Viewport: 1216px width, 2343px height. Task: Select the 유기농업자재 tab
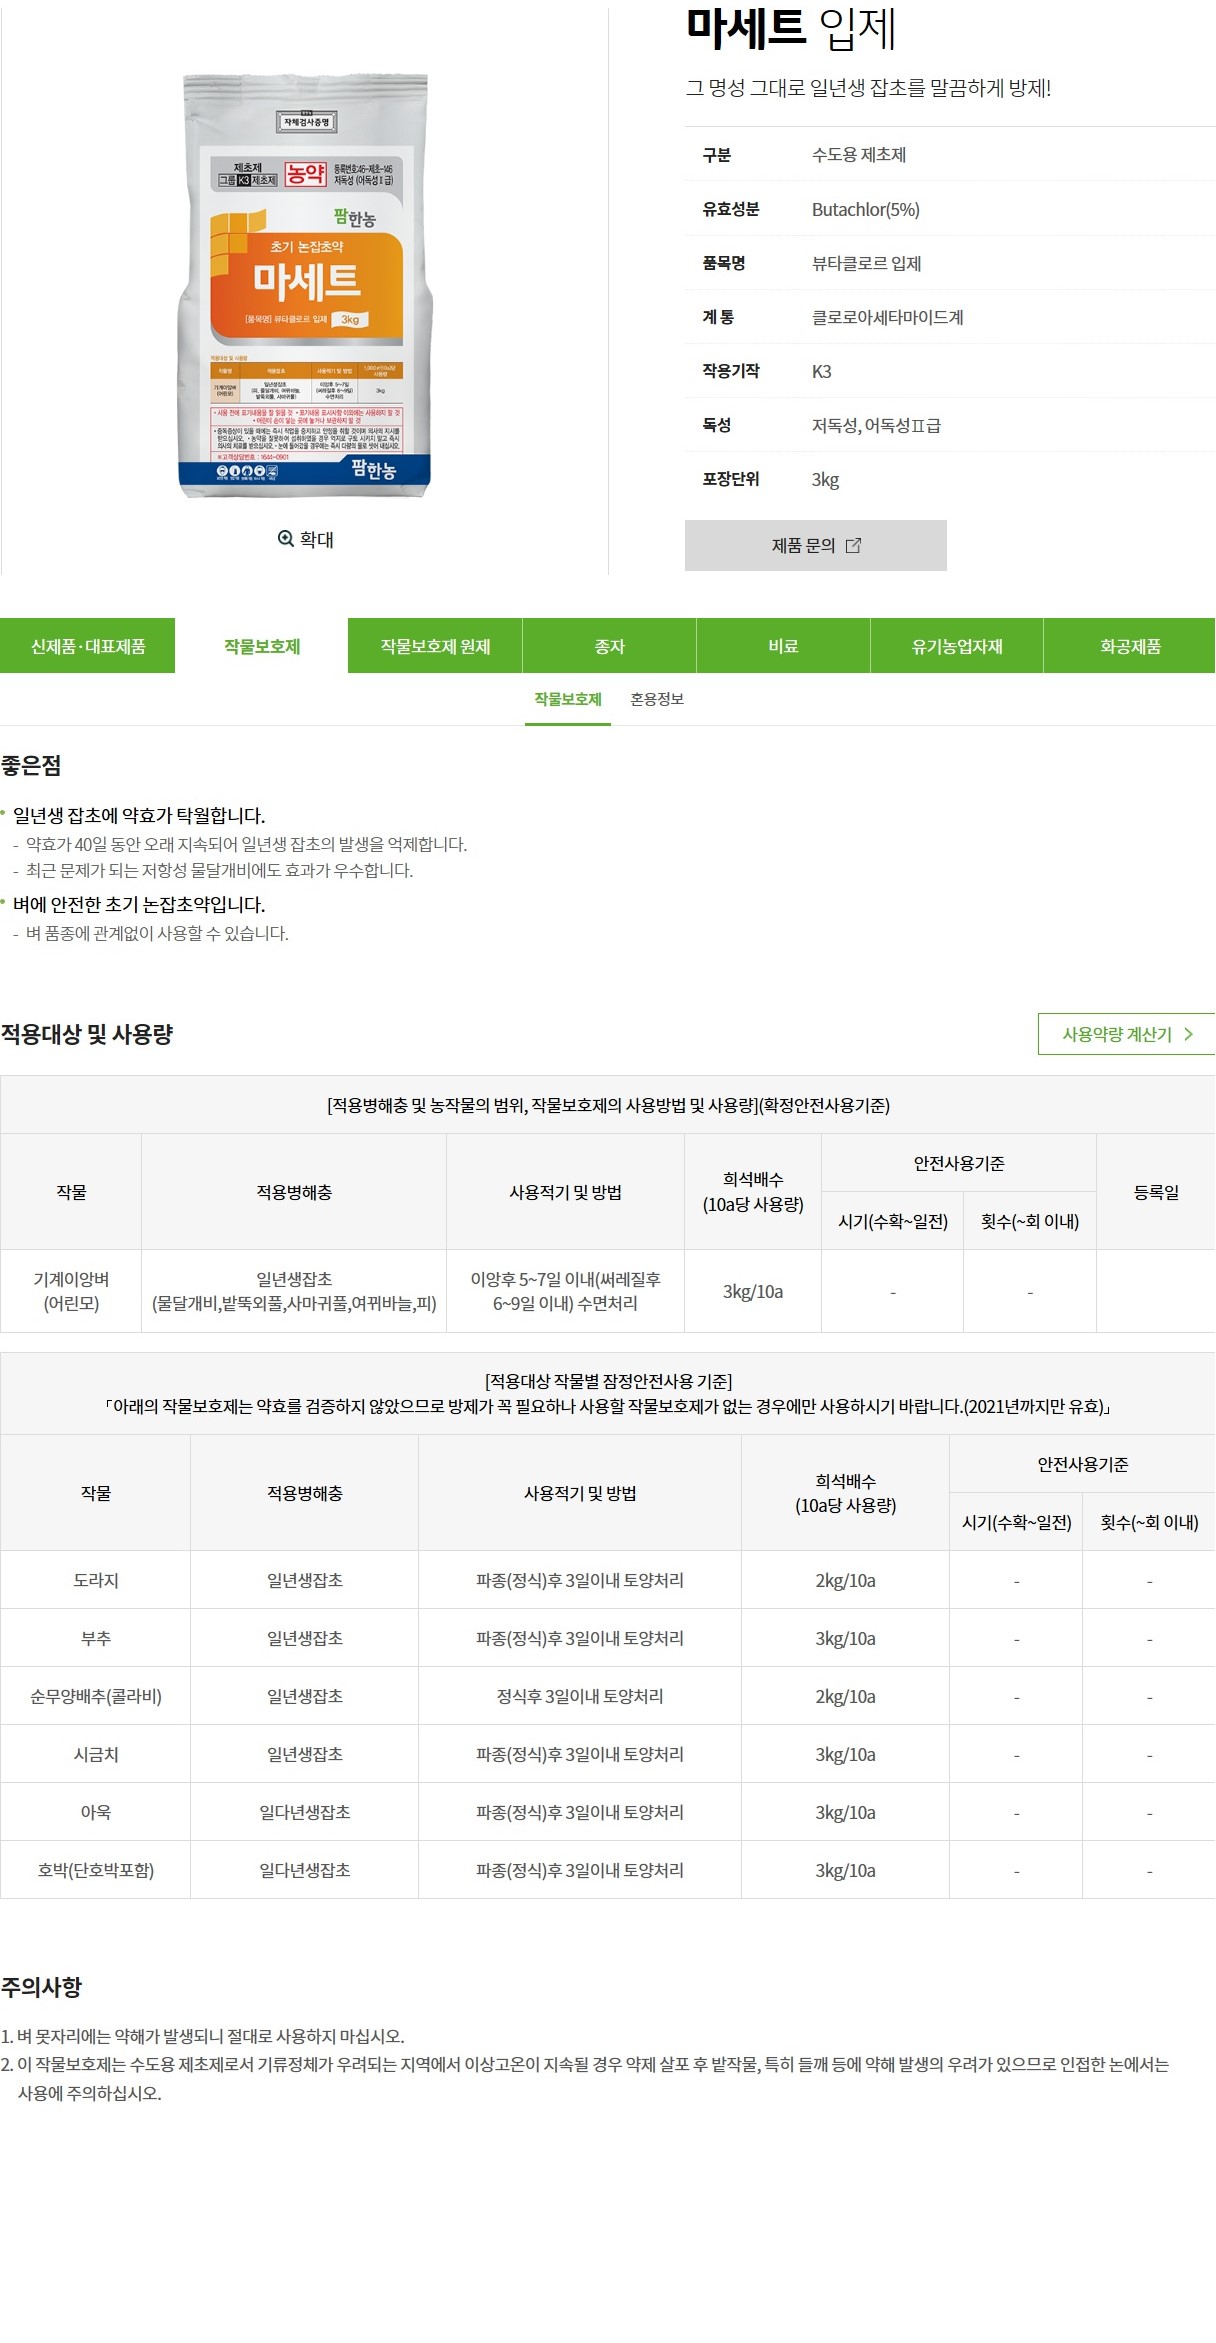957,646
